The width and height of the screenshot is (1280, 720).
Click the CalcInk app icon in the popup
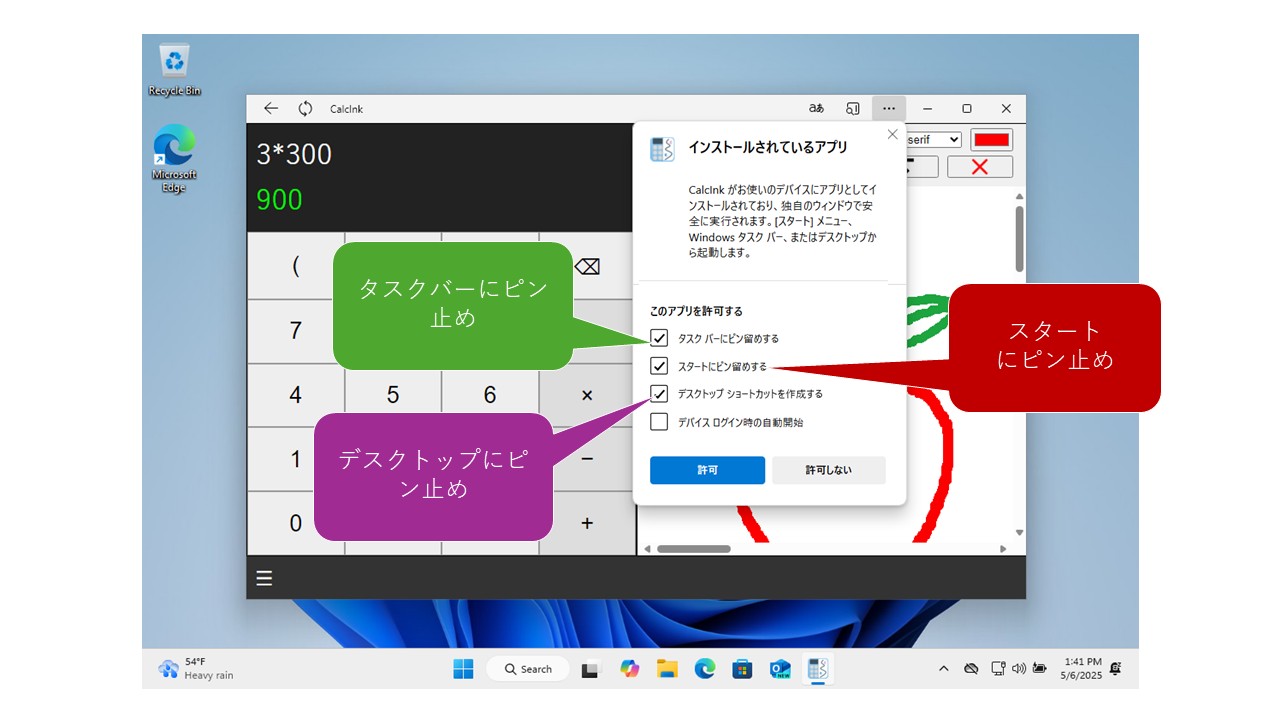coord(662,149)
